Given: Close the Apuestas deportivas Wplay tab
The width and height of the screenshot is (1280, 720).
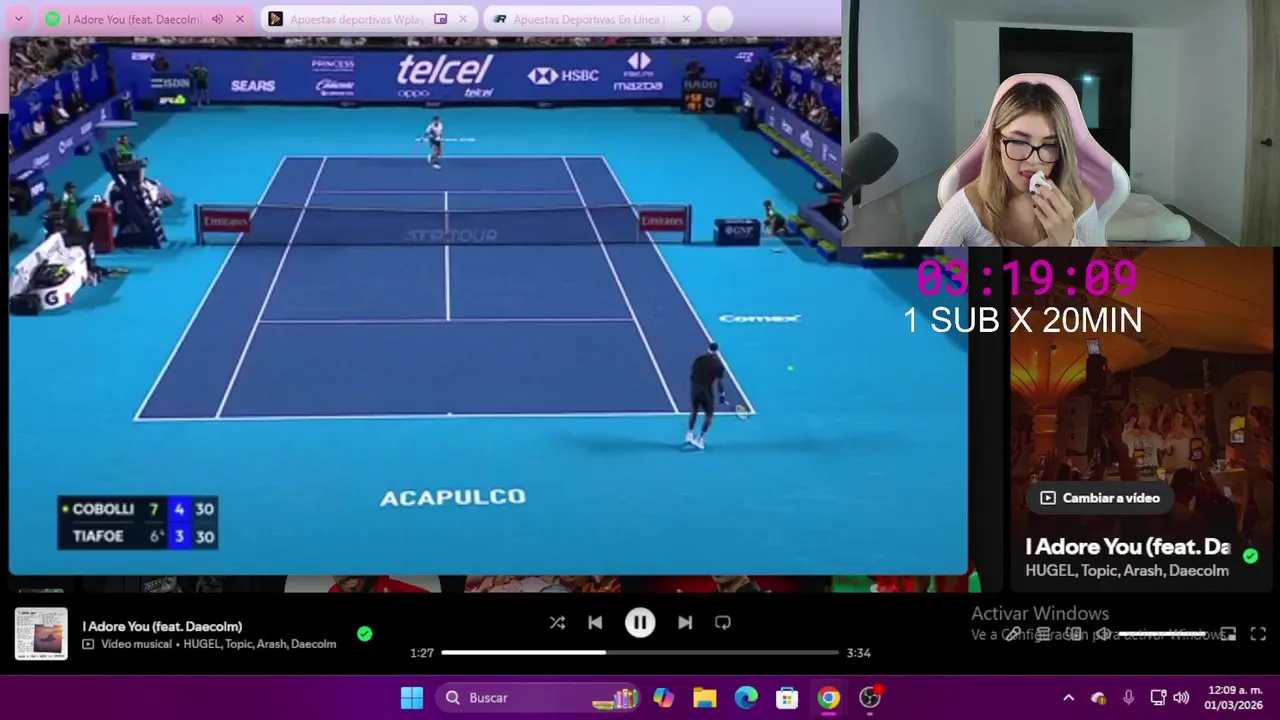Looking at the screenshot, I should click(x=464, y=19).
